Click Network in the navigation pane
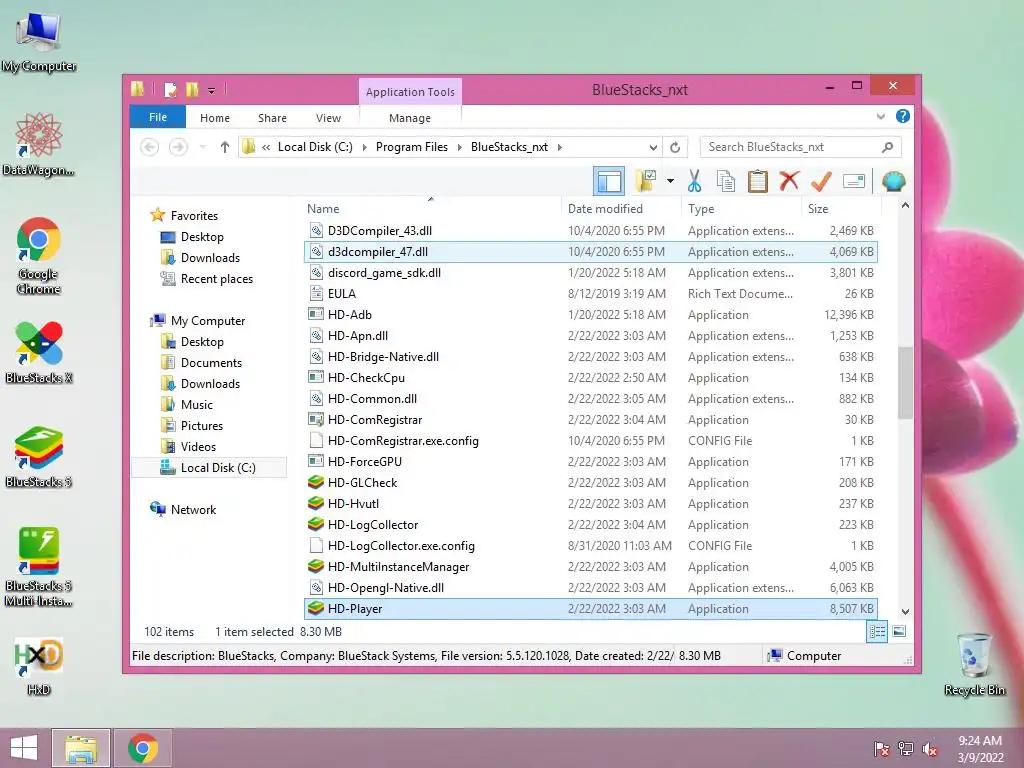This screenshot has width=1024, height=768. [x=193, y=509]
